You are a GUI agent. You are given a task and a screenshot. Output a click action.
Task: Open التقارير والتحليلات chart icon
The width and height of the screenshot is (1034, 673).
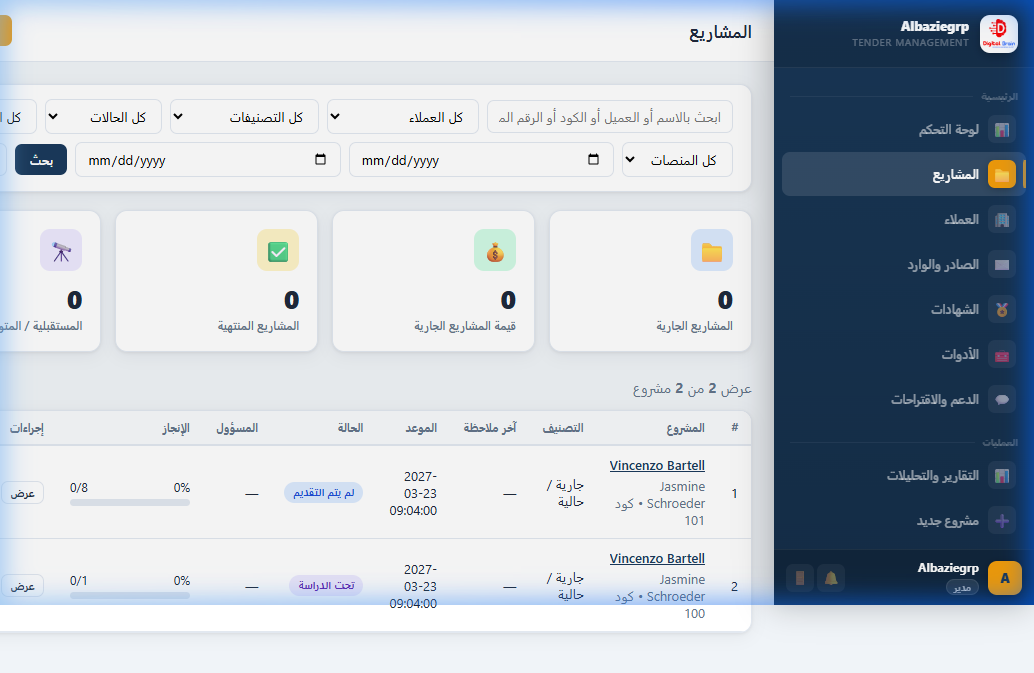pos(1002,475)
